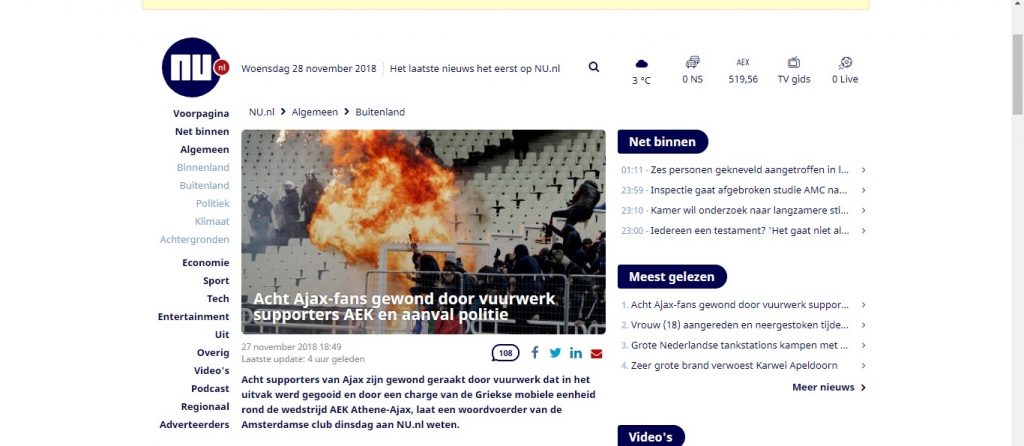Share the article on Facebook

(535, 353)
